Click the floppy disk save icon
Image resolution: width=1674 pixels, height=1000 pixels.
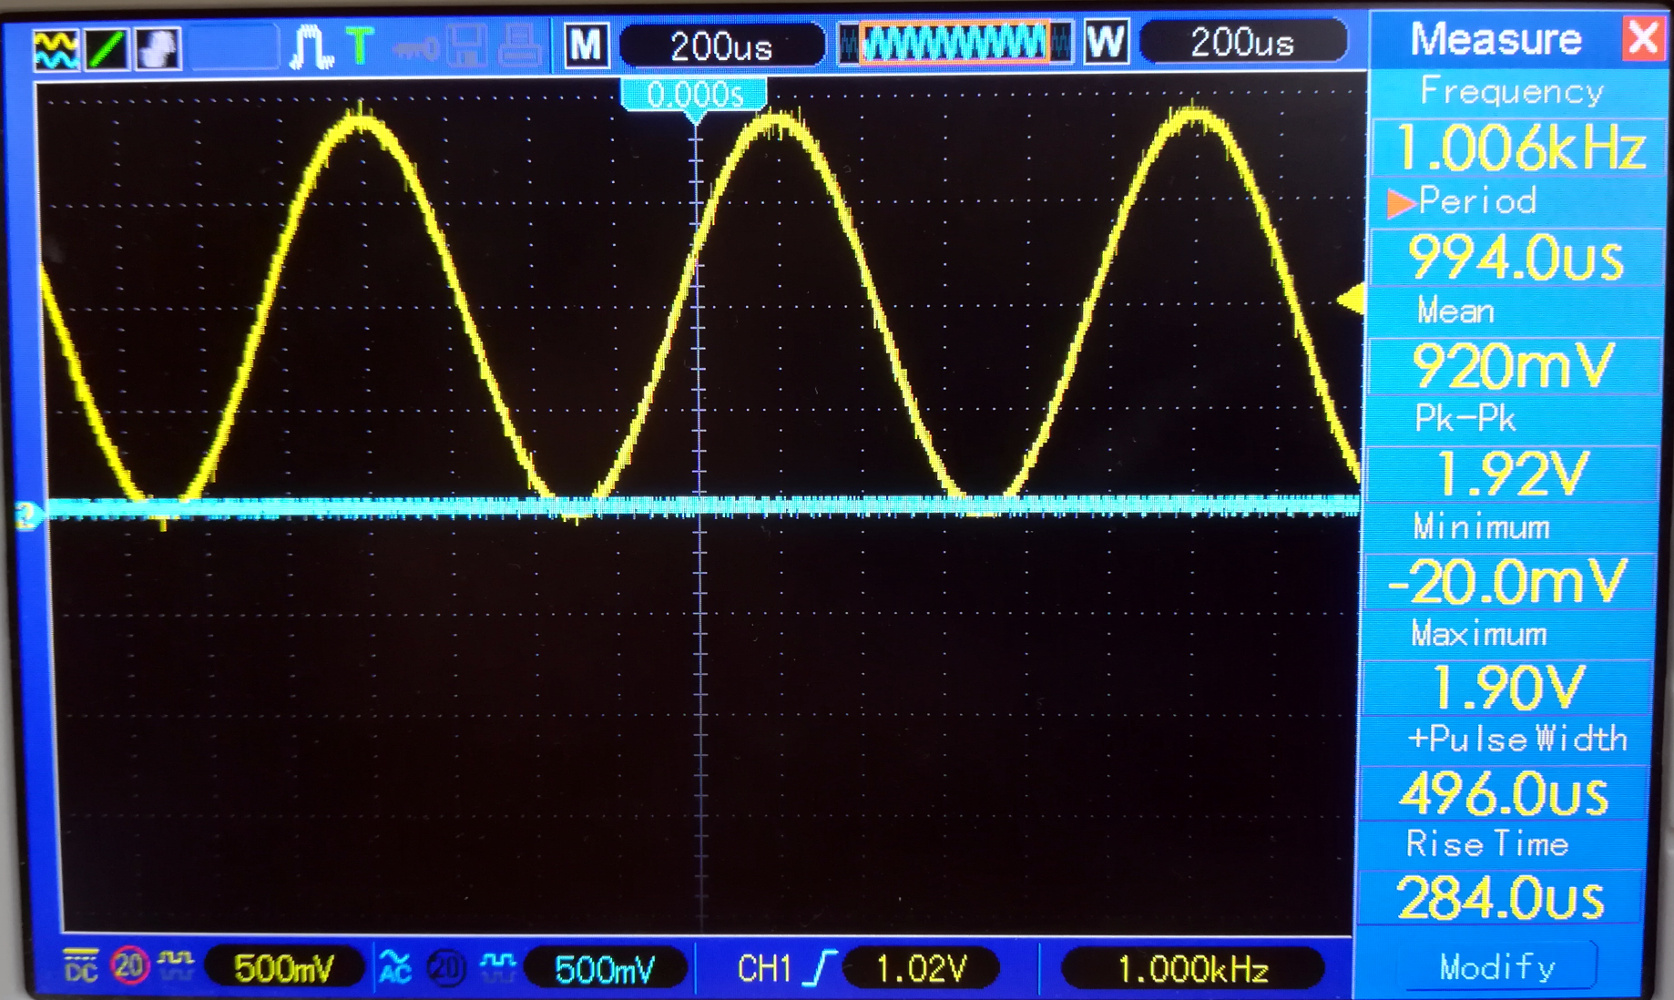(x=466, y=46)
